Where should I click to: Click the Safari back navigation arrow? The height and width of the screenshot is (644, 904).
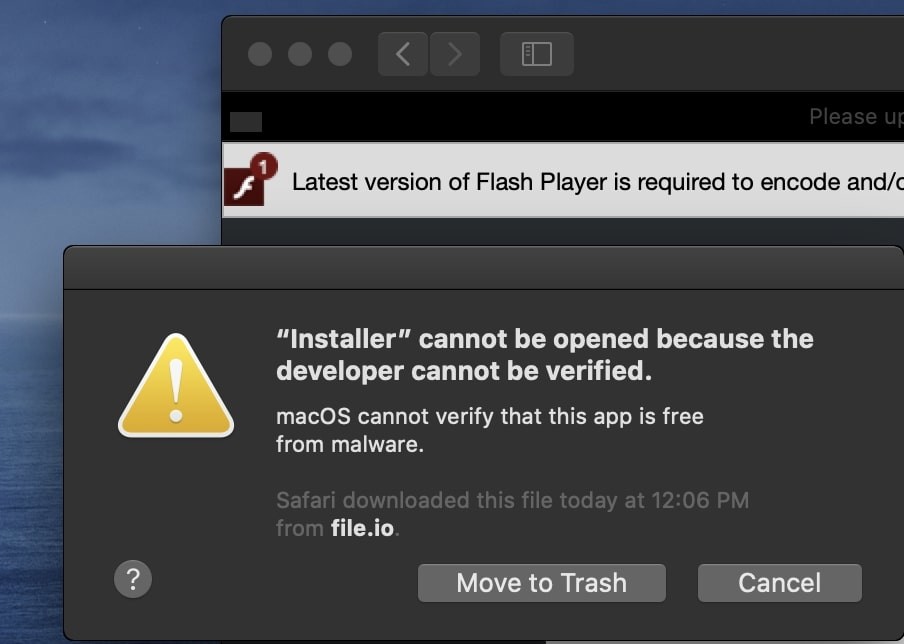(x=402, y=54)
